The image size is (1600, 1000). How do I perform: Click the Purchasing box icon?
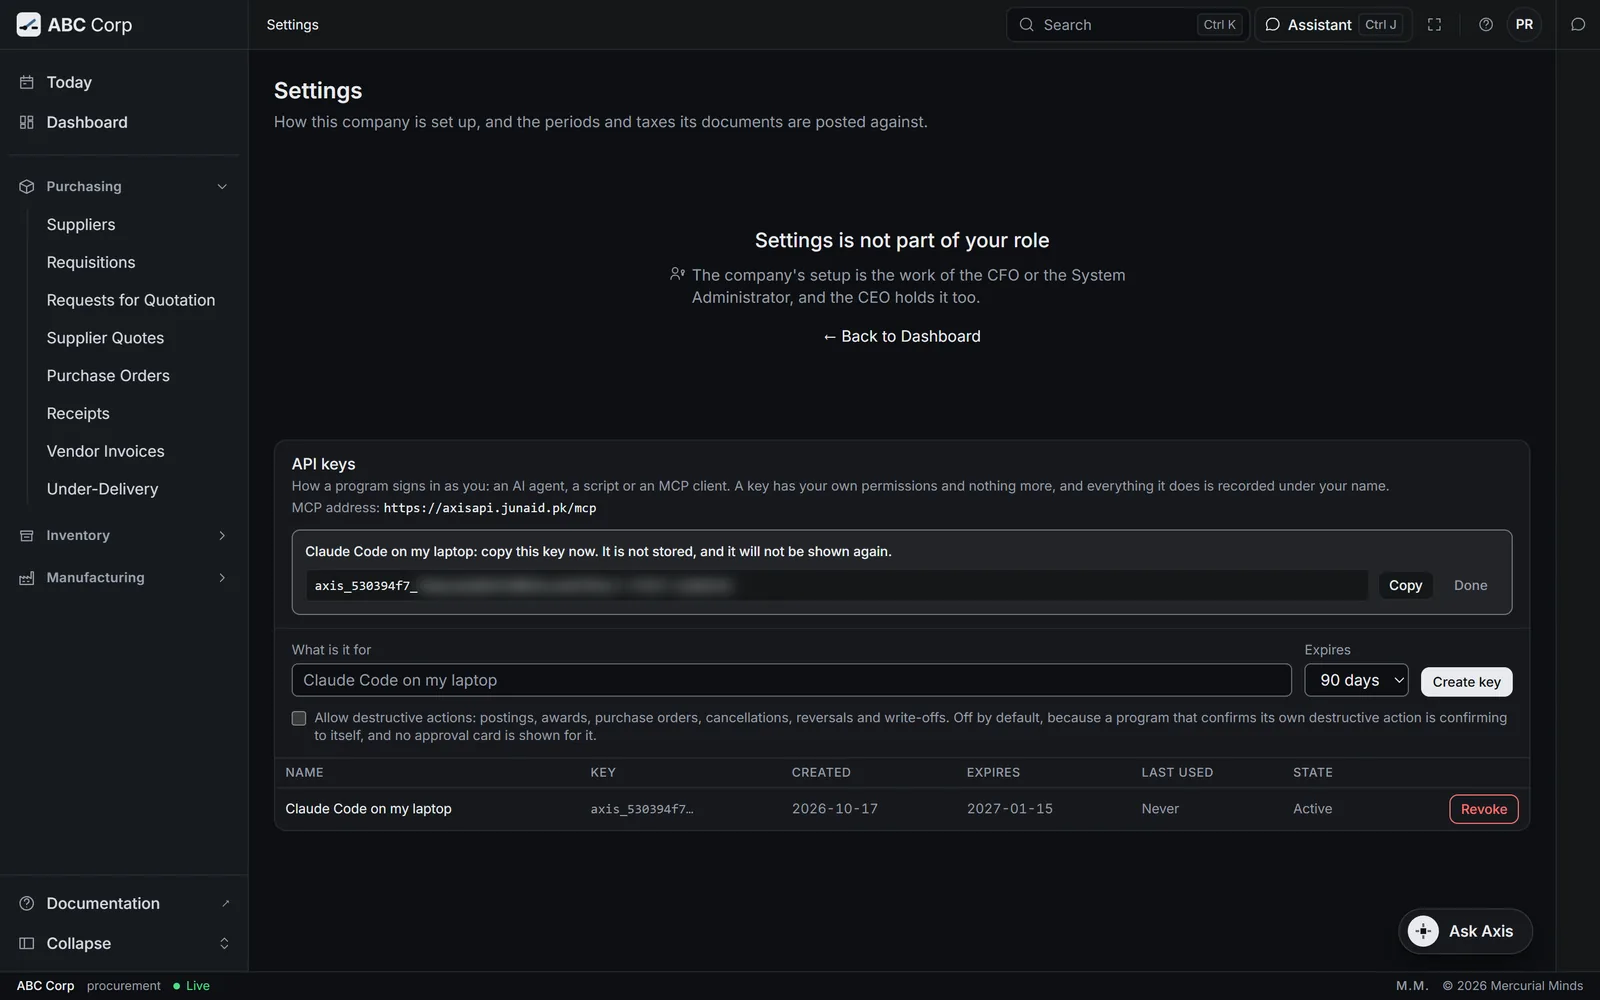coord(27,187)
